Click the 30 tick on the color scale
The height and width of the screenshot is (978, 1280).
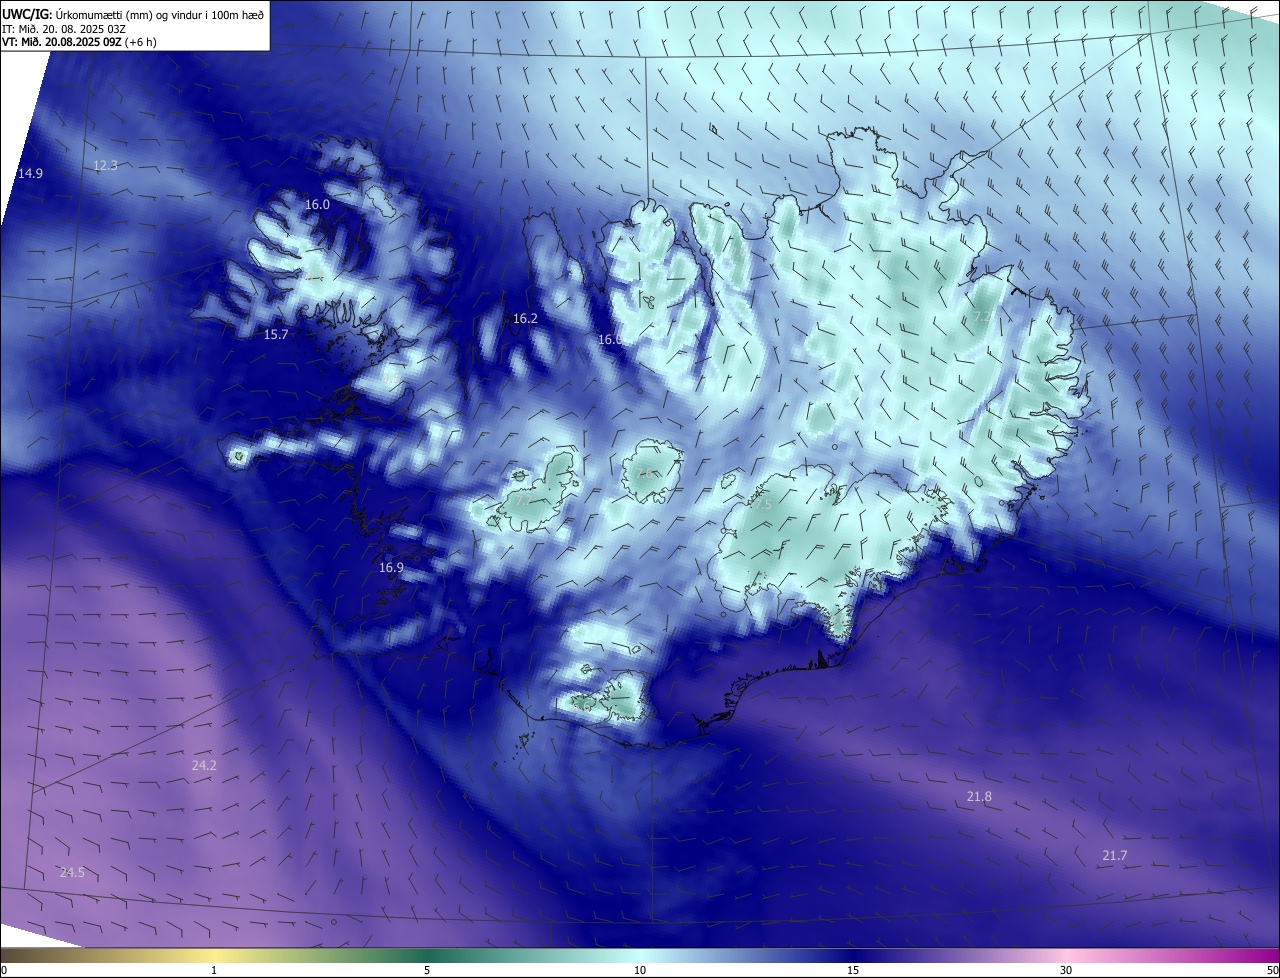tap(1066, 970)
